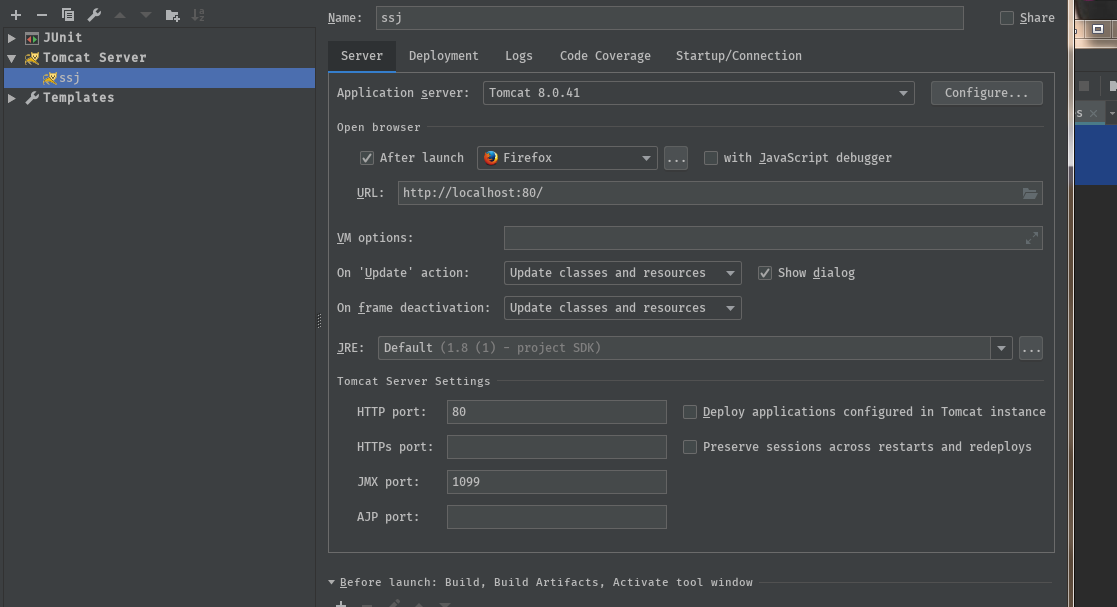The width and height of the screenshot is (1117, 607).
Task: Open the Startup/Connection tab
Action: 739,56
